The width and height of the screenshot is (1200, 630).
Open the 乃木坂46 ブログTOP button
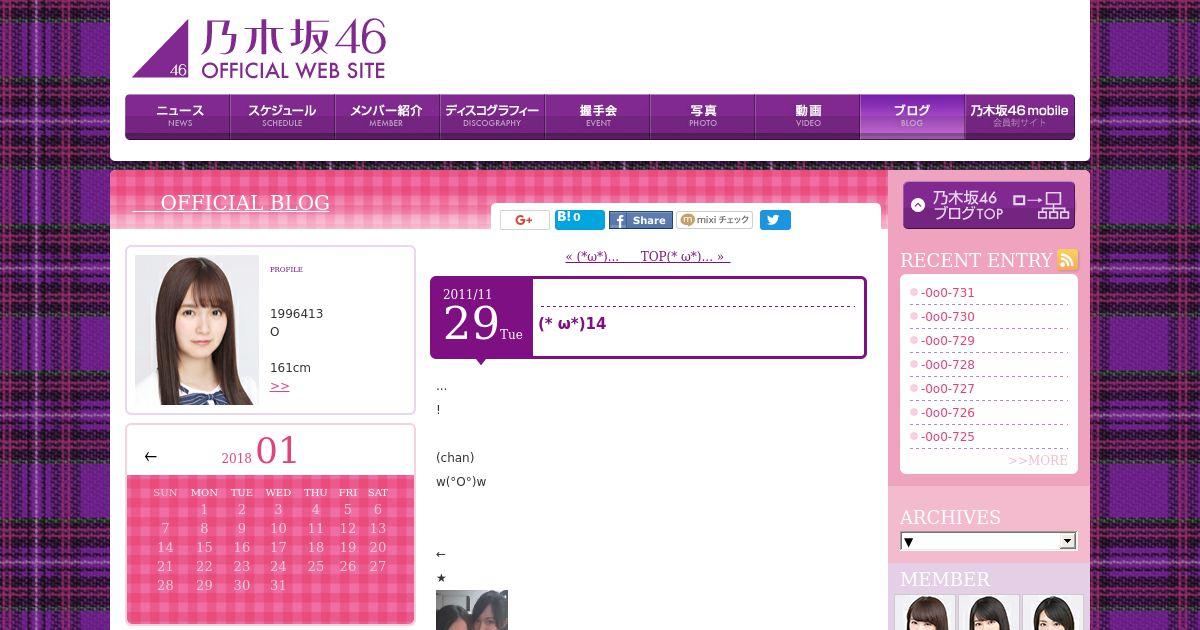coord(989,205)
